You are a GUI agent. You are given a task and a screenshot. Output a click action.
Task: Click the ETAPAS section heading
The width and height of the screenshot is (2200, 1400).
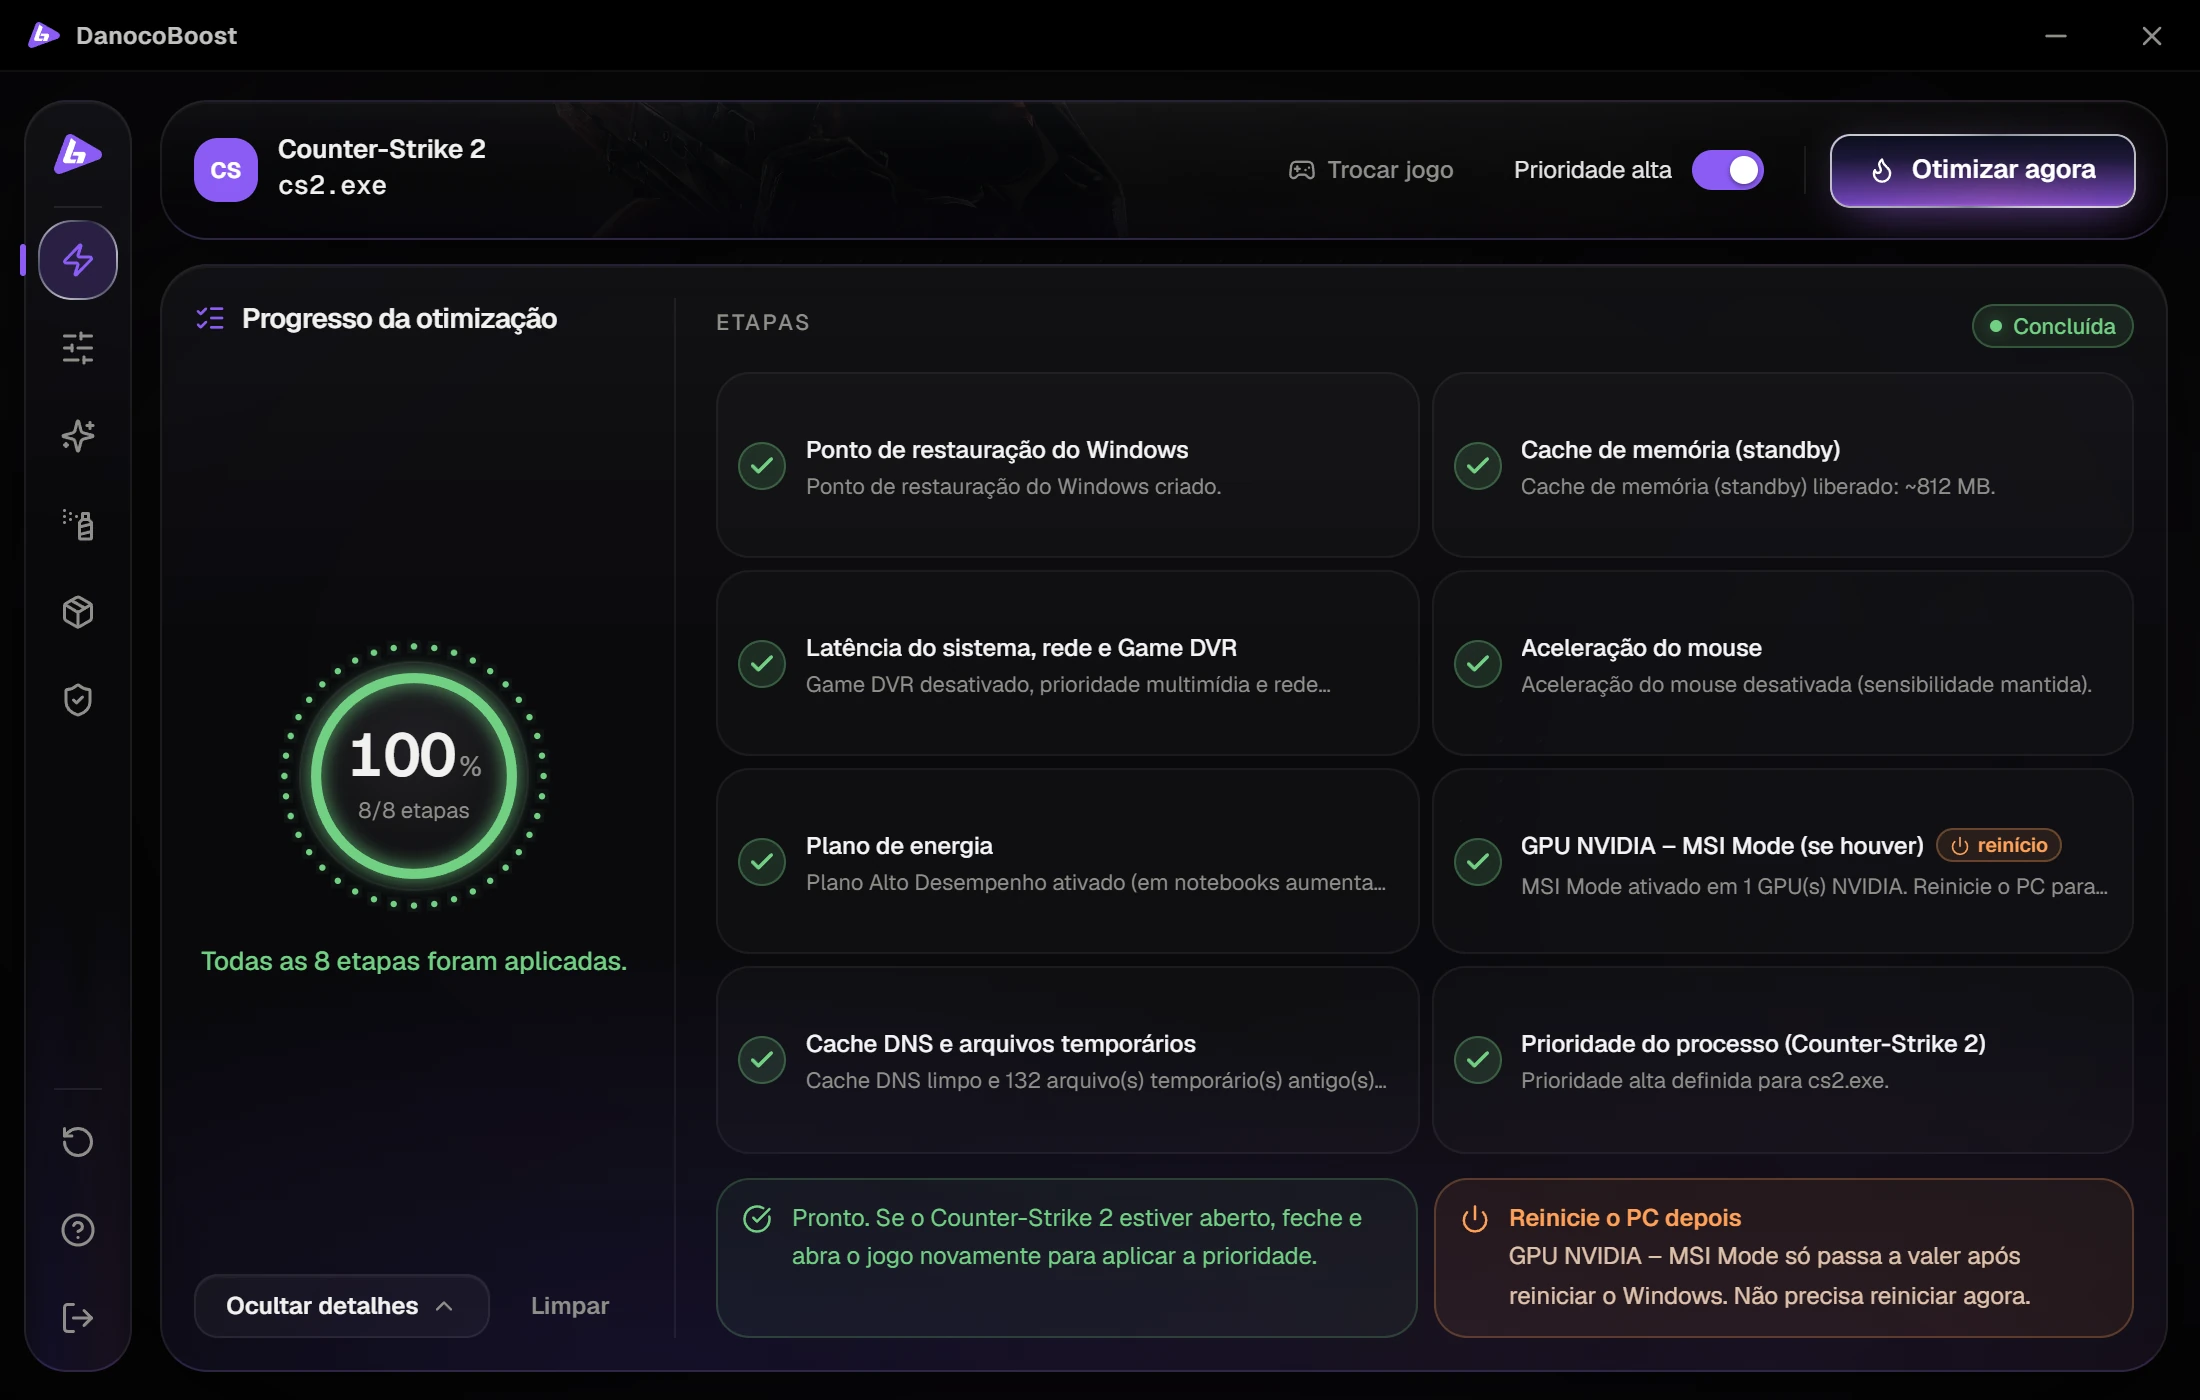pos(763,322)
